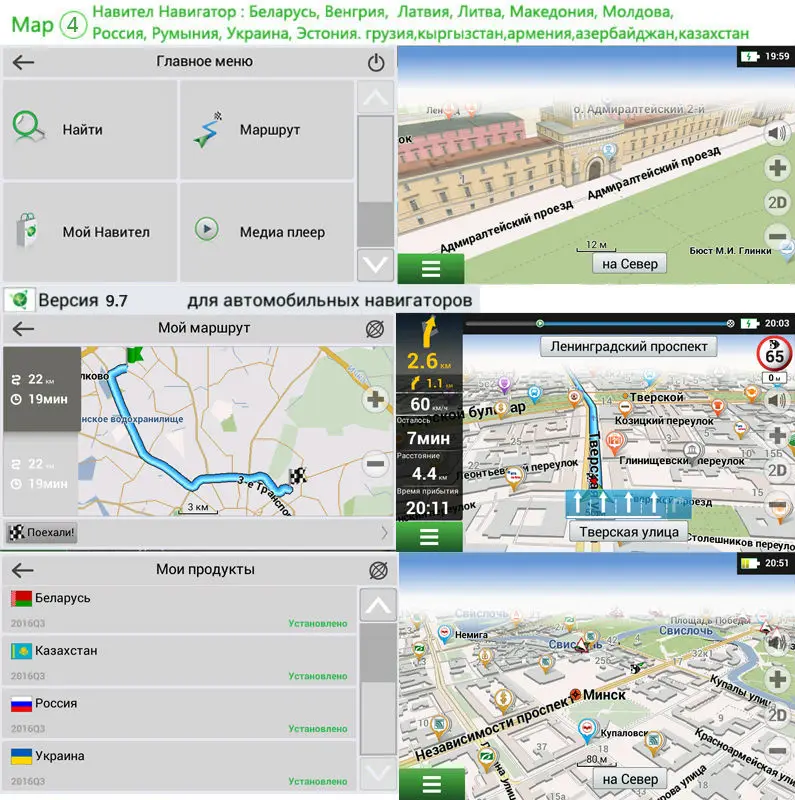The width and height of the screenshot is (795, 800).
Task: Go back from the Главное меню screen
Action: tap(23, 62)
